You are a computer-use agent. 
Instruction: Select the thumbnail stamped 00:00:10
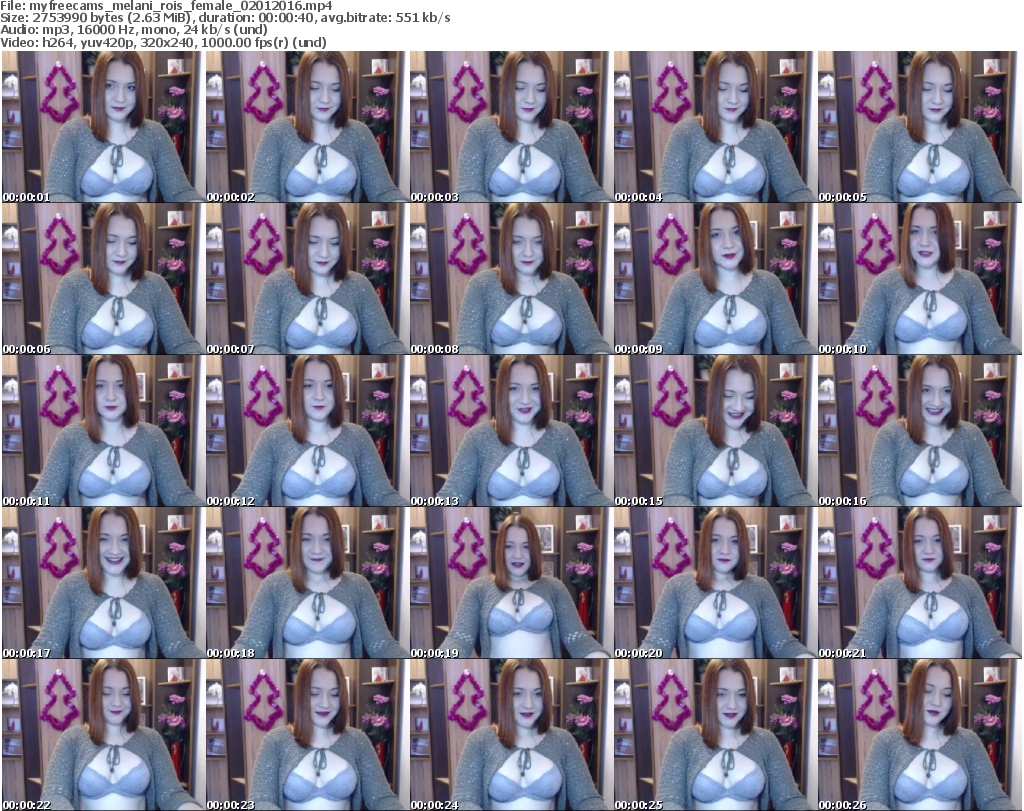pyautogui.click(x=919, y=279)
